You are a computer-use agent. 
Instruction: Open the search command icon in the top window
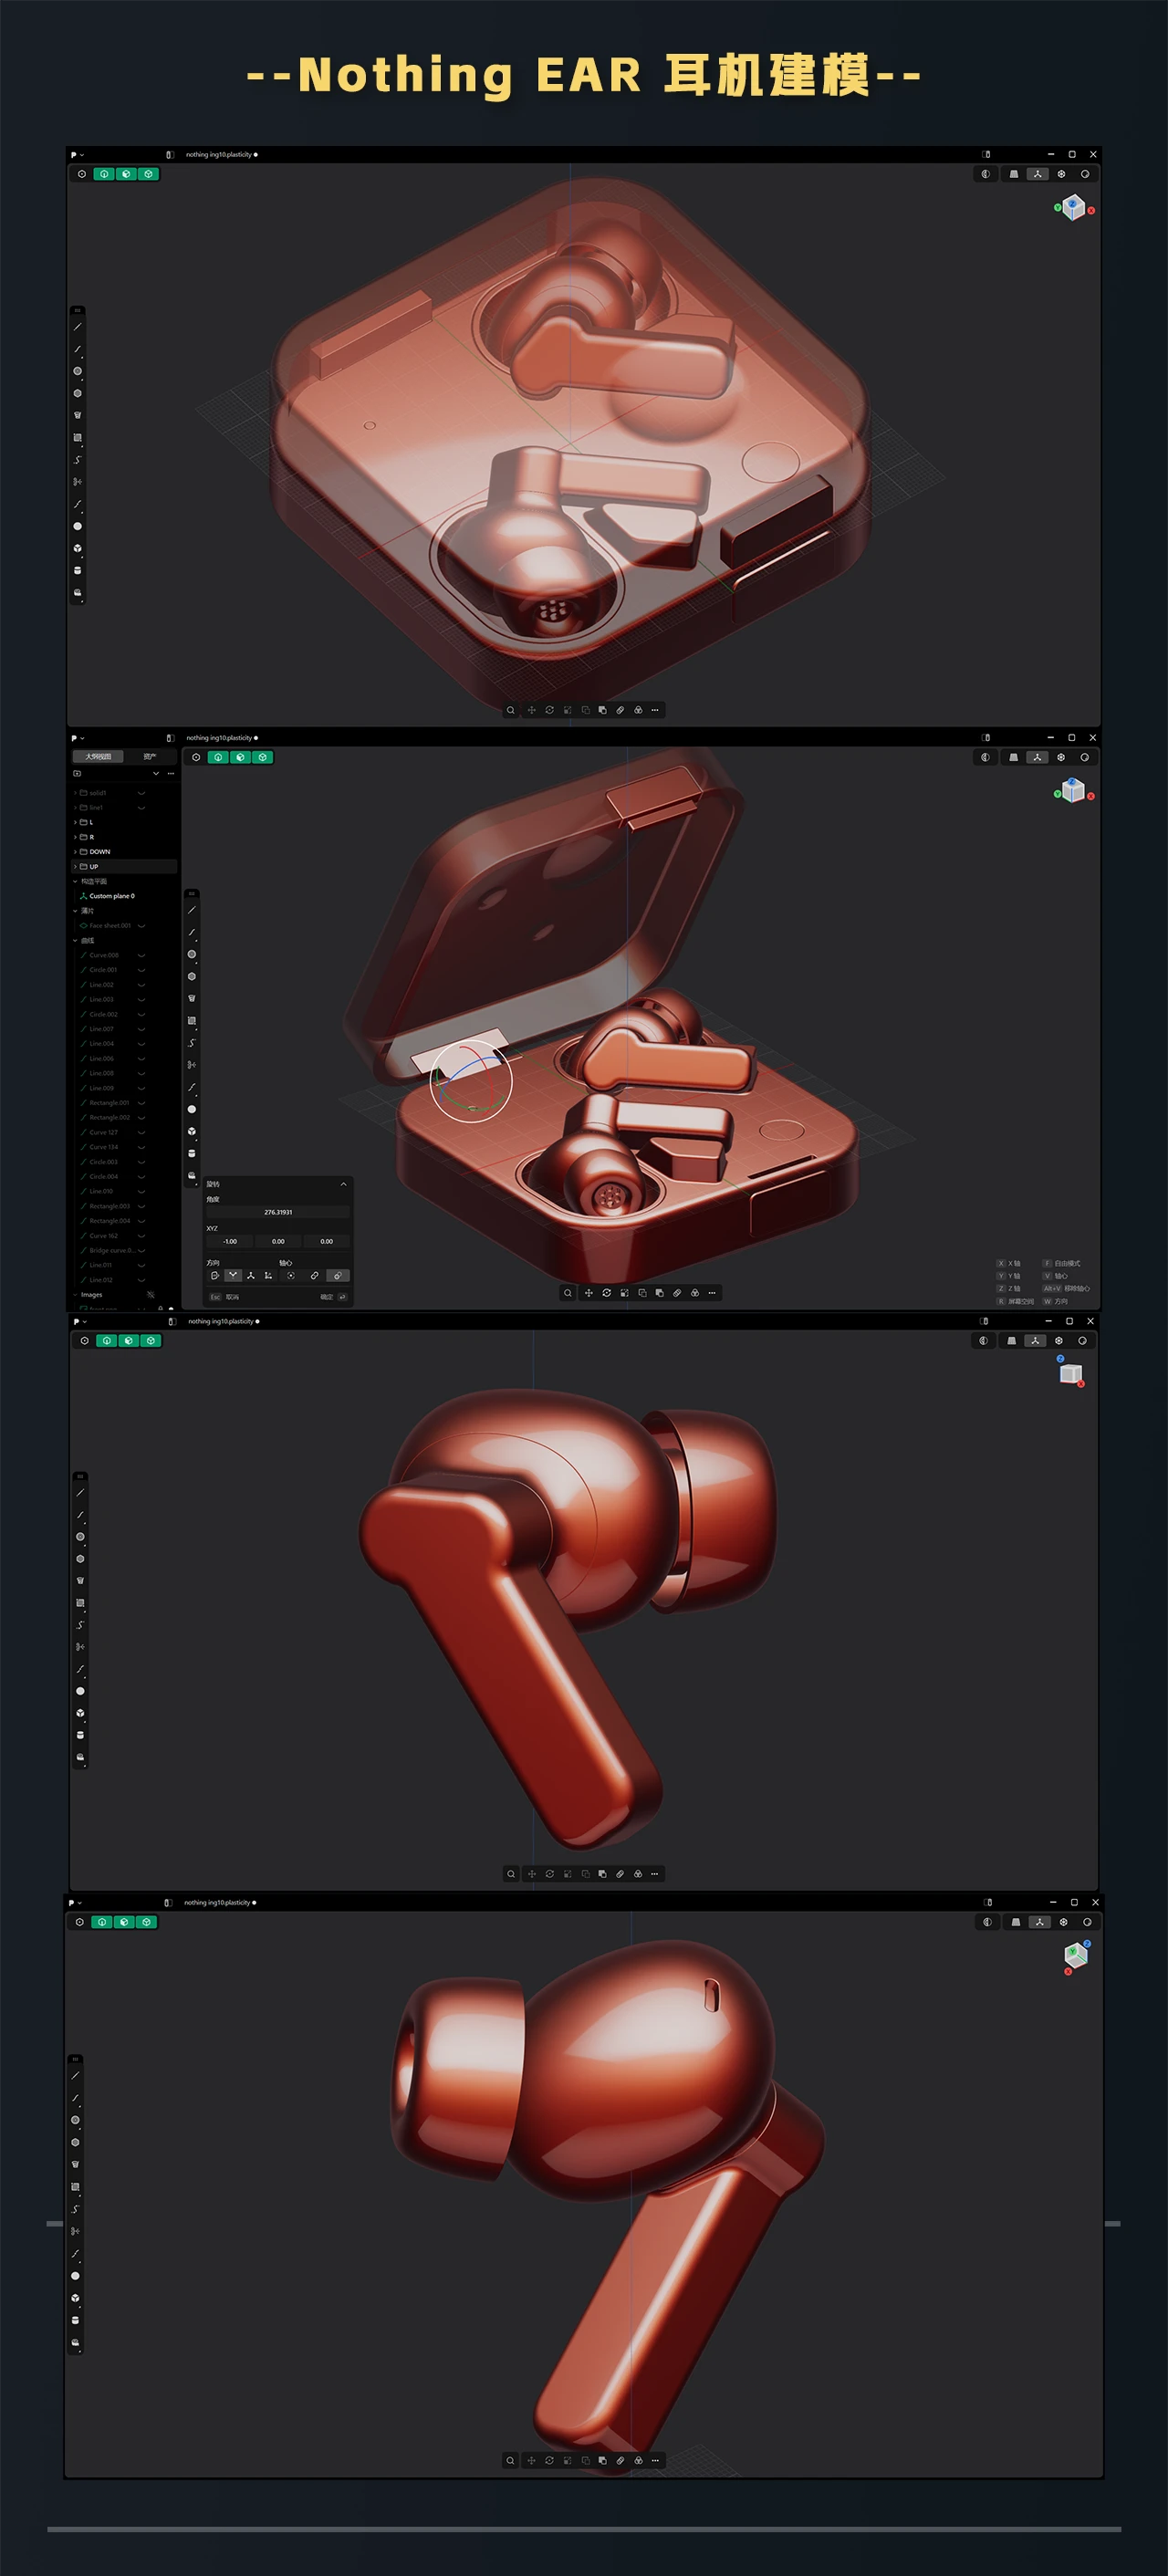[x=511, y=710]
